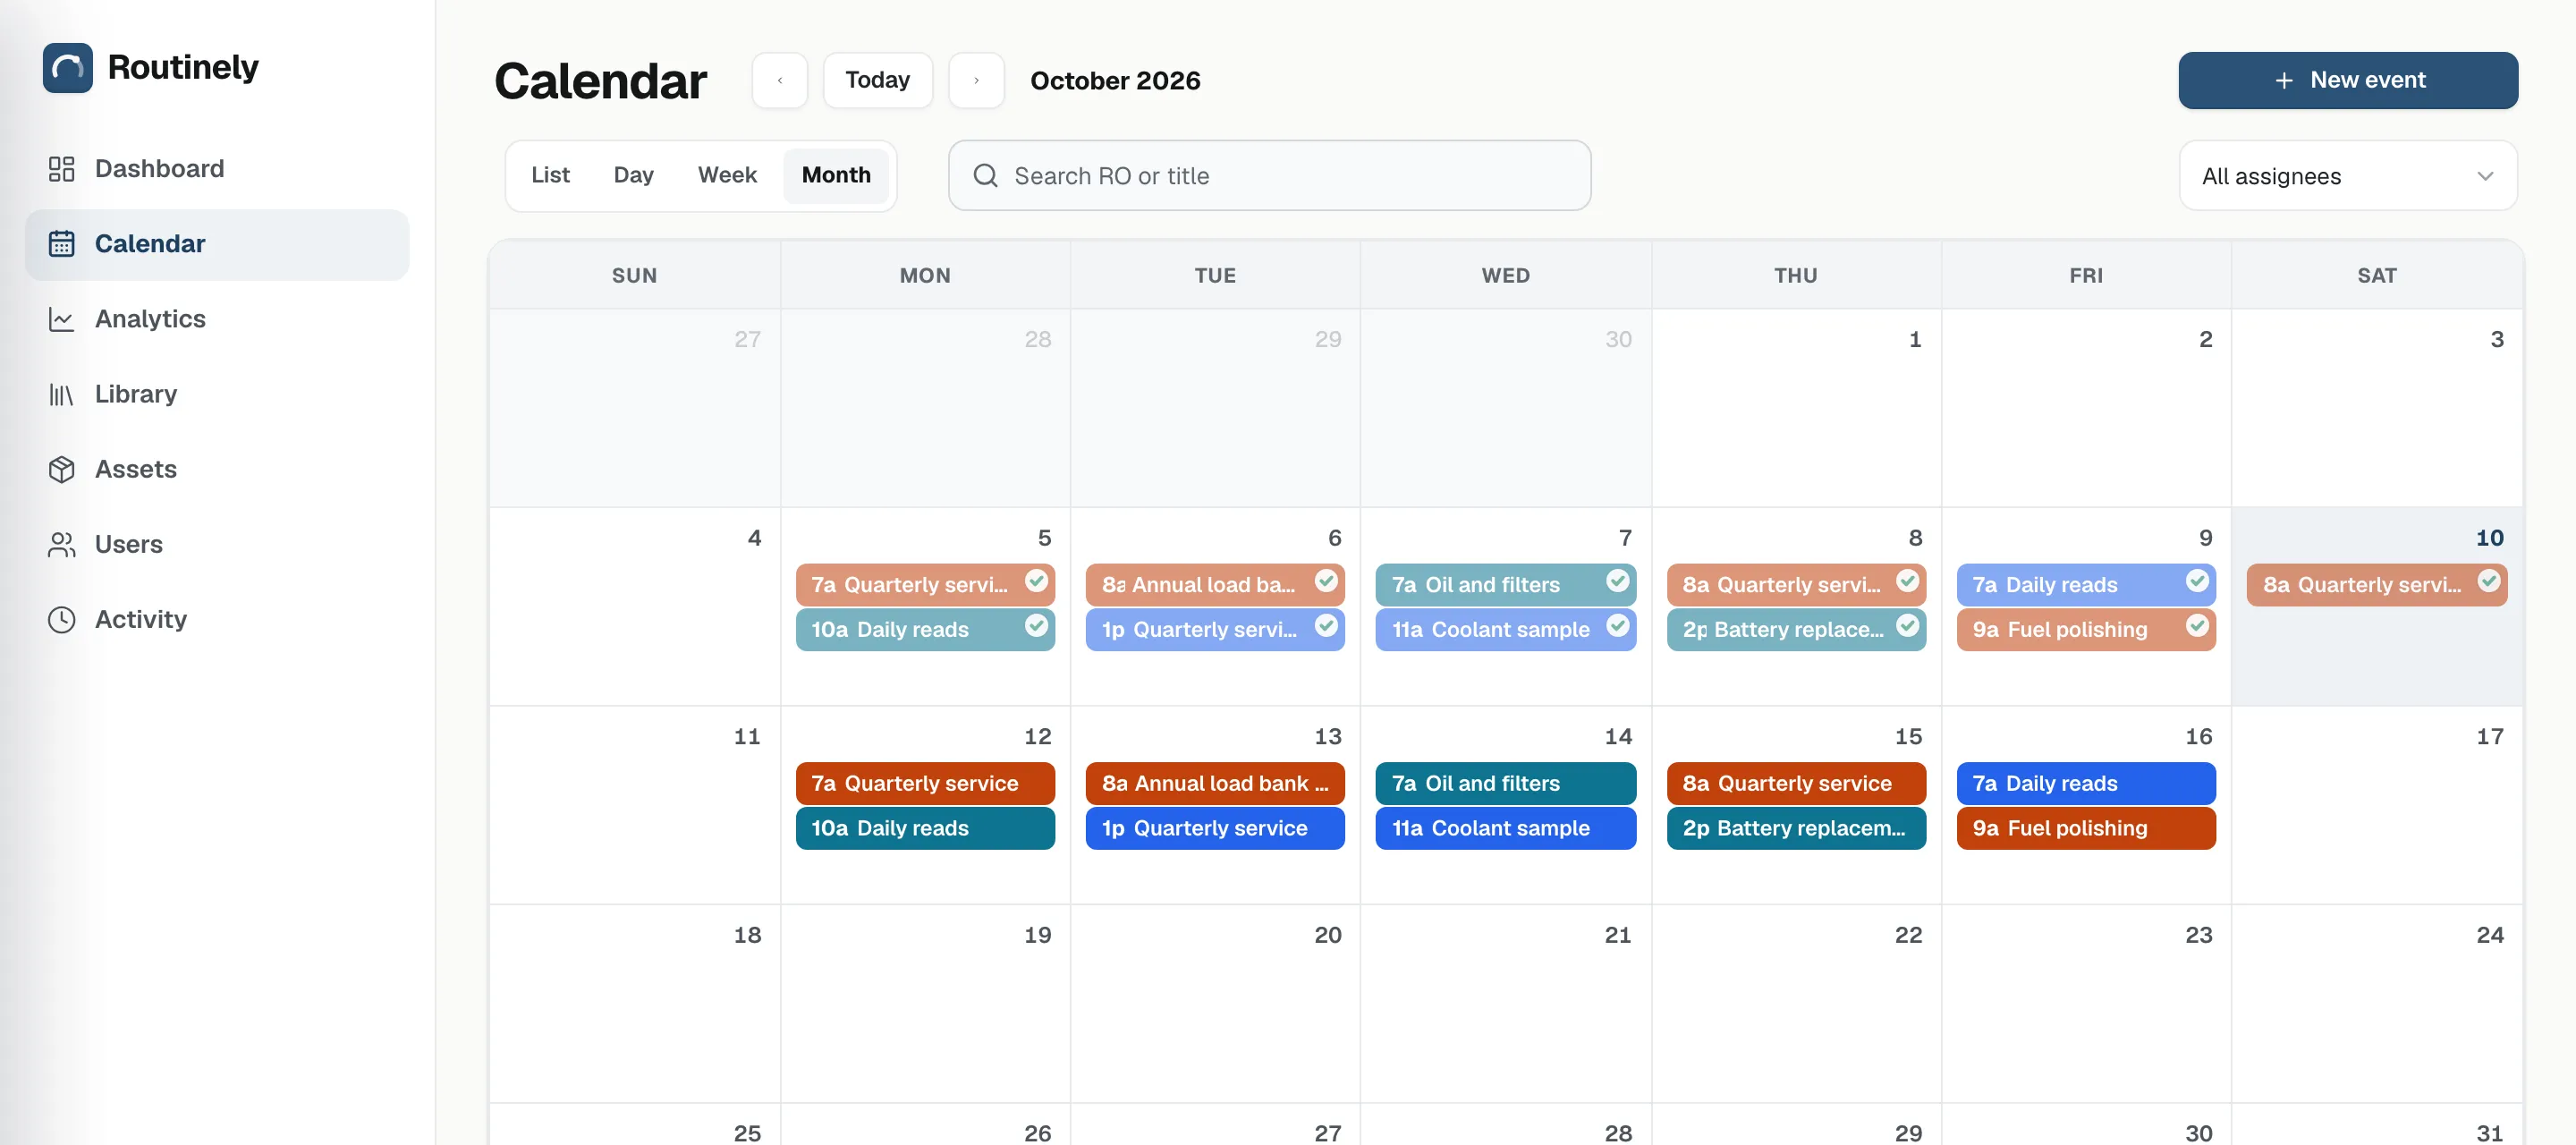Viewport: 2576px width, 1145px height.
Task: Click the search magnifier icon
Action: tap(985, 176)
